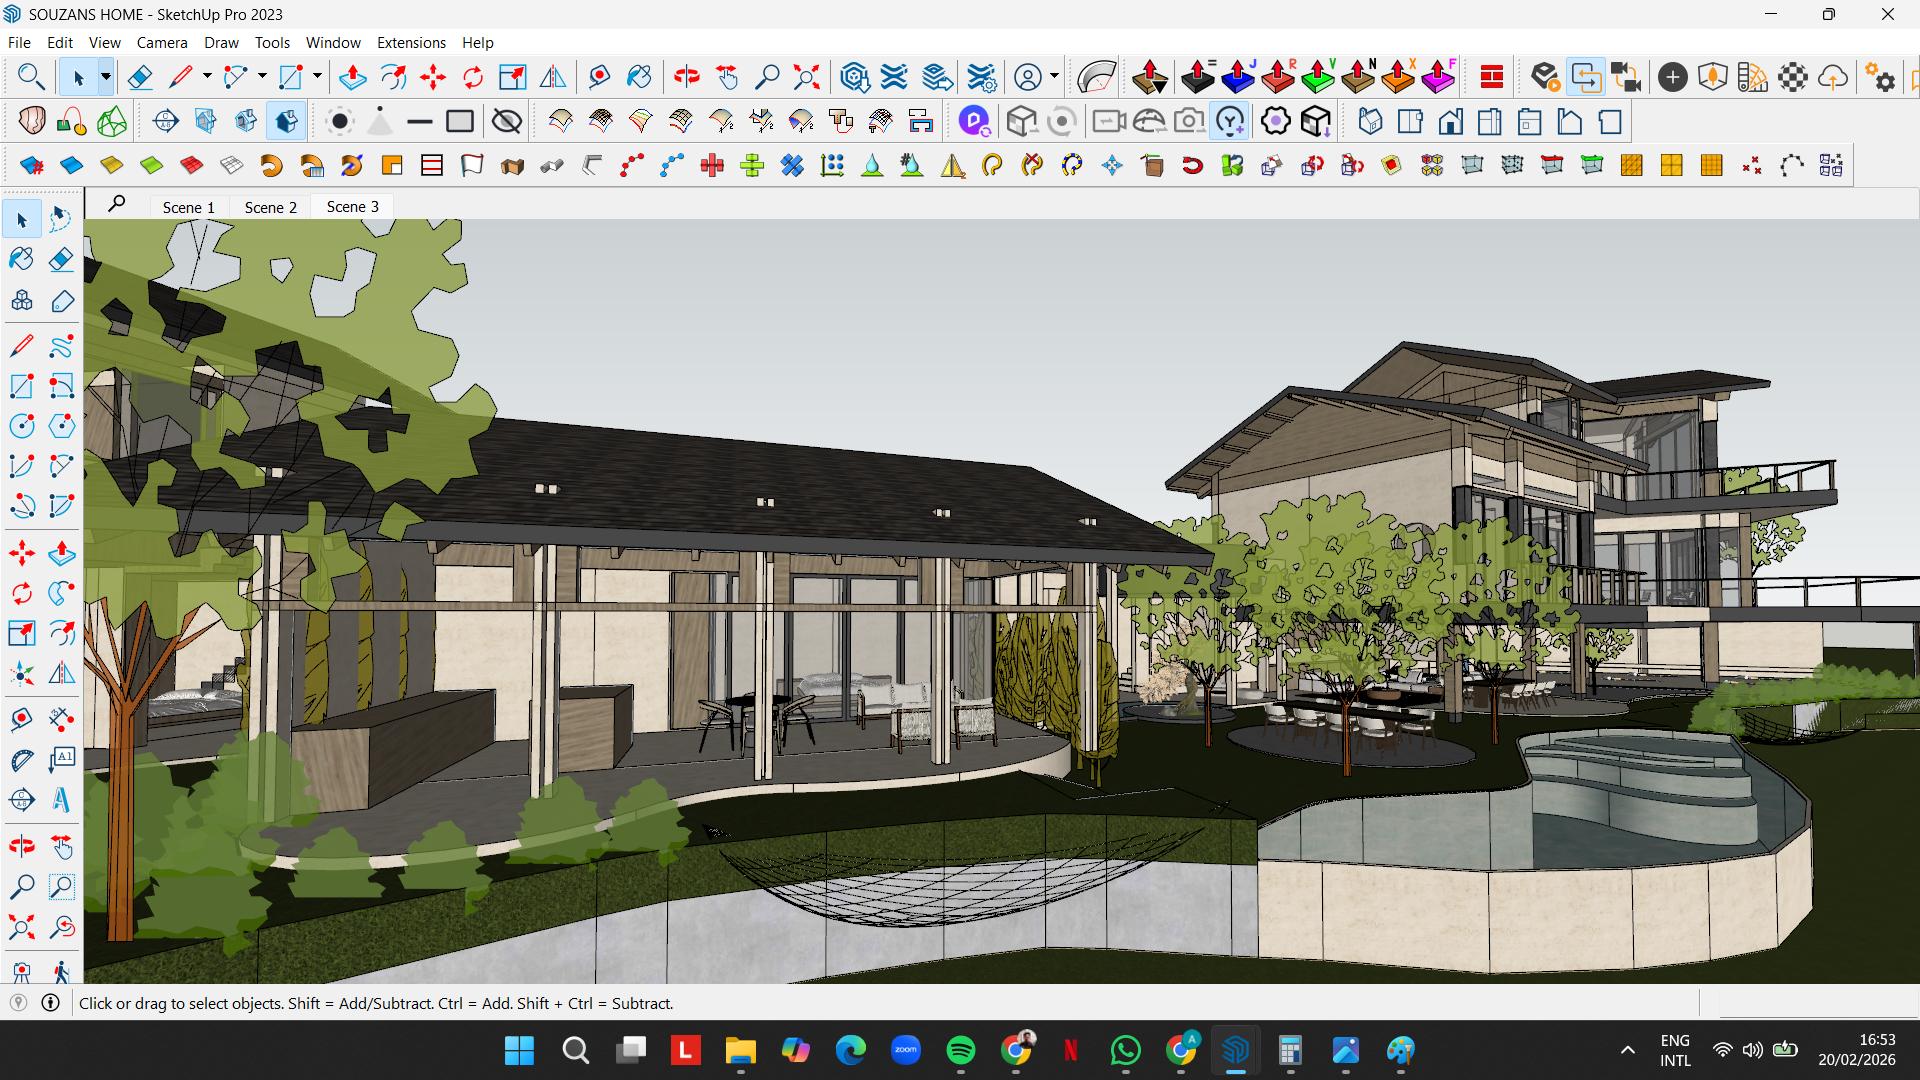This screenshot has width=1920, height=1080.
Task: Click the Rotate tool icon
Action: 473,77
